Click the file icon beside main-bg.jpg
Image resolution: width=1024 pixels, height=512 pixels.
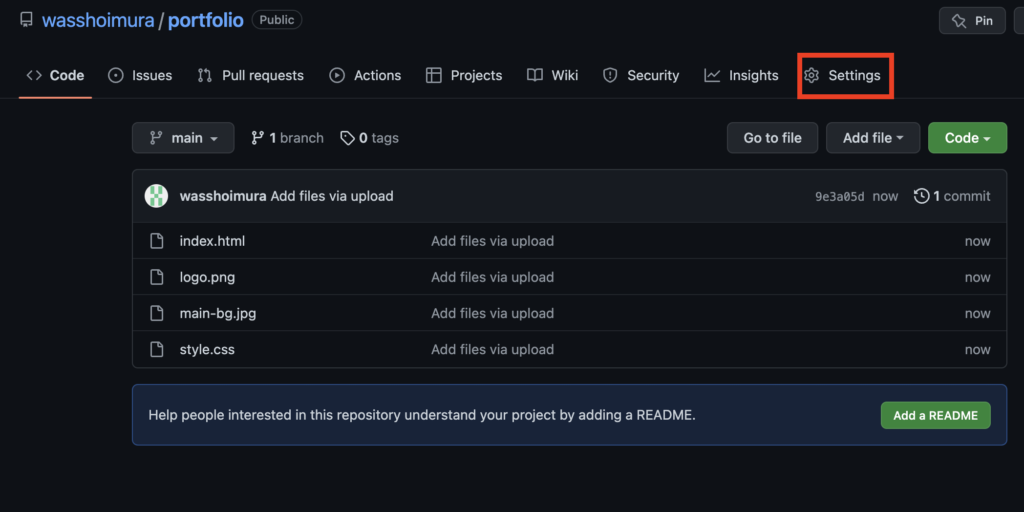[x=157, y=313]
